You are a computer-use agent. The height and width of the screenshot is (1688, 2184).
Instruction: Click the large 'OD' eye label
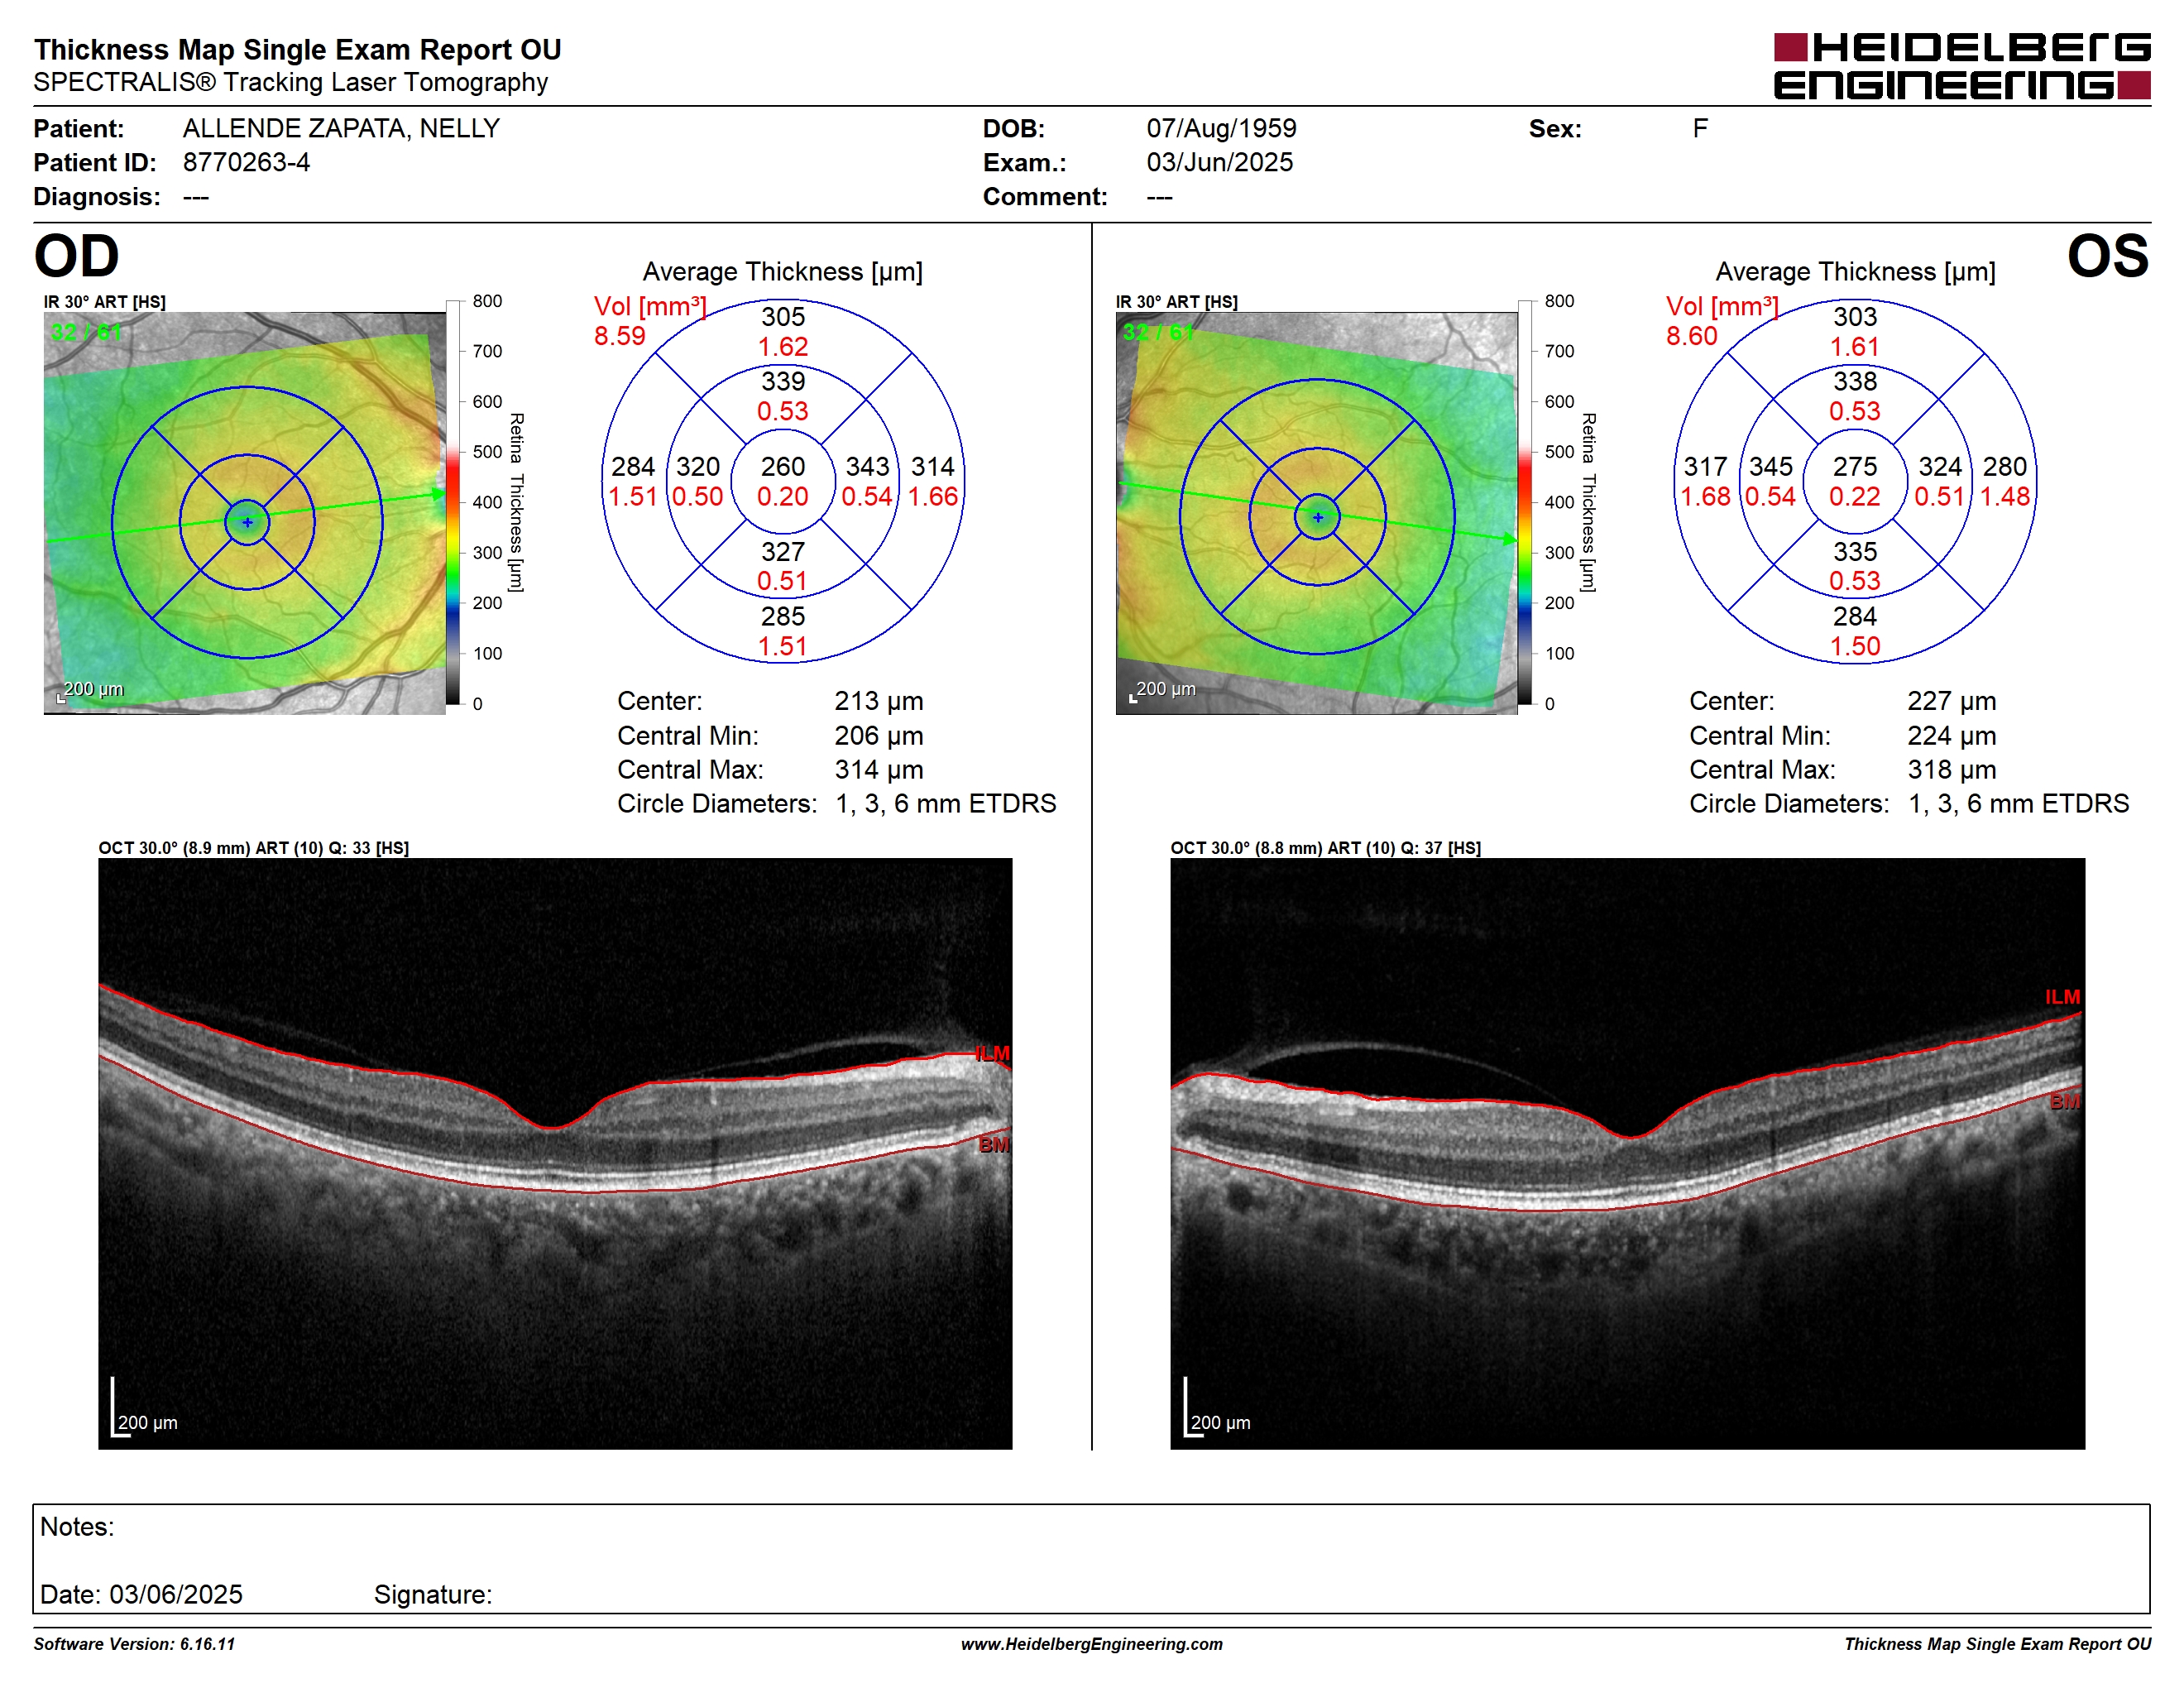tap(76, 256)
